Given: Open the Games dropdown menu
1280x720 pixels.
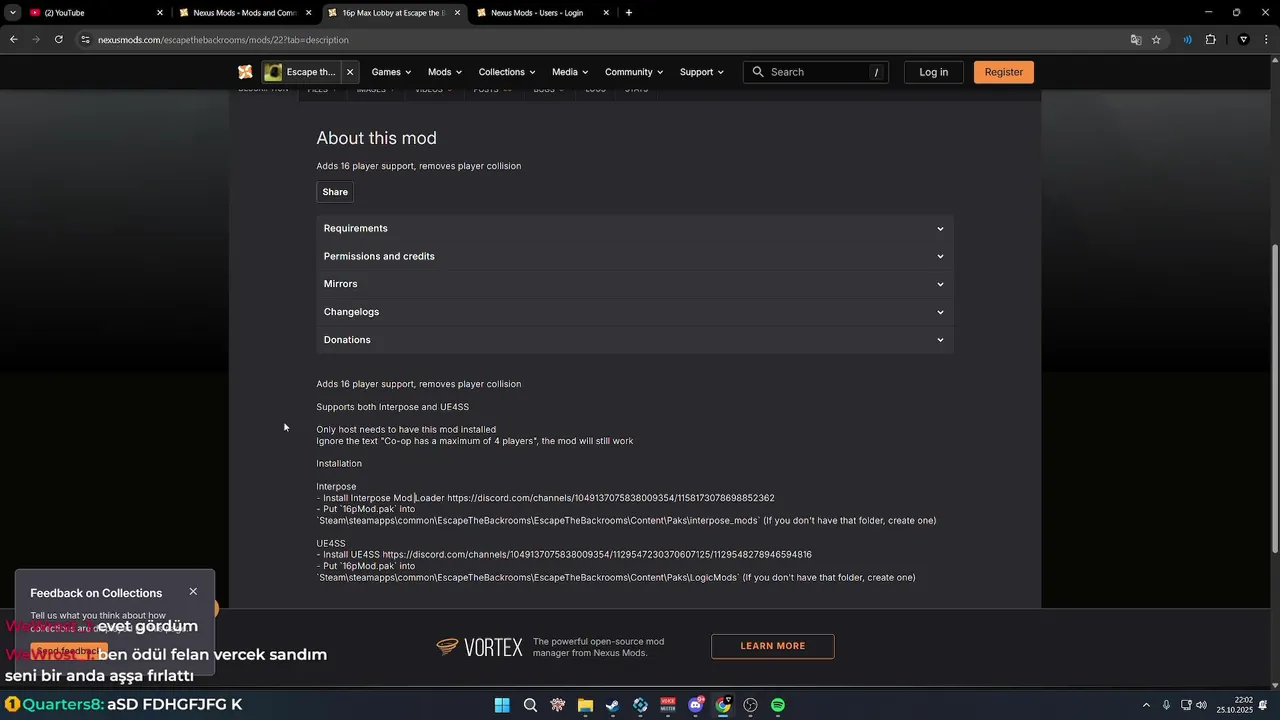Looking at the screenshot, I should click(392, 72).
